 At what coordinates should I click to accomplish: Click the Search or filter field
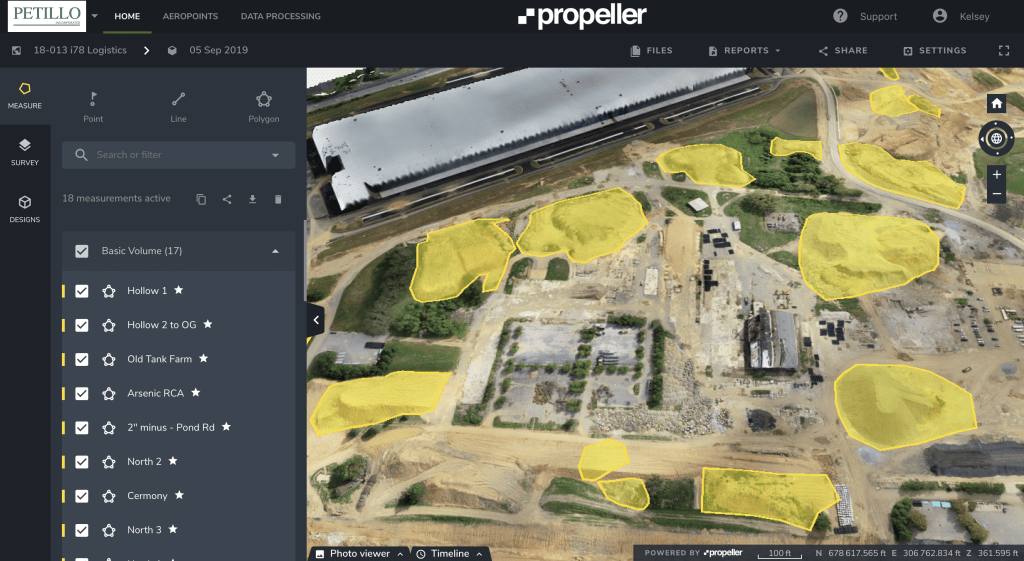[x=170, y=155]
